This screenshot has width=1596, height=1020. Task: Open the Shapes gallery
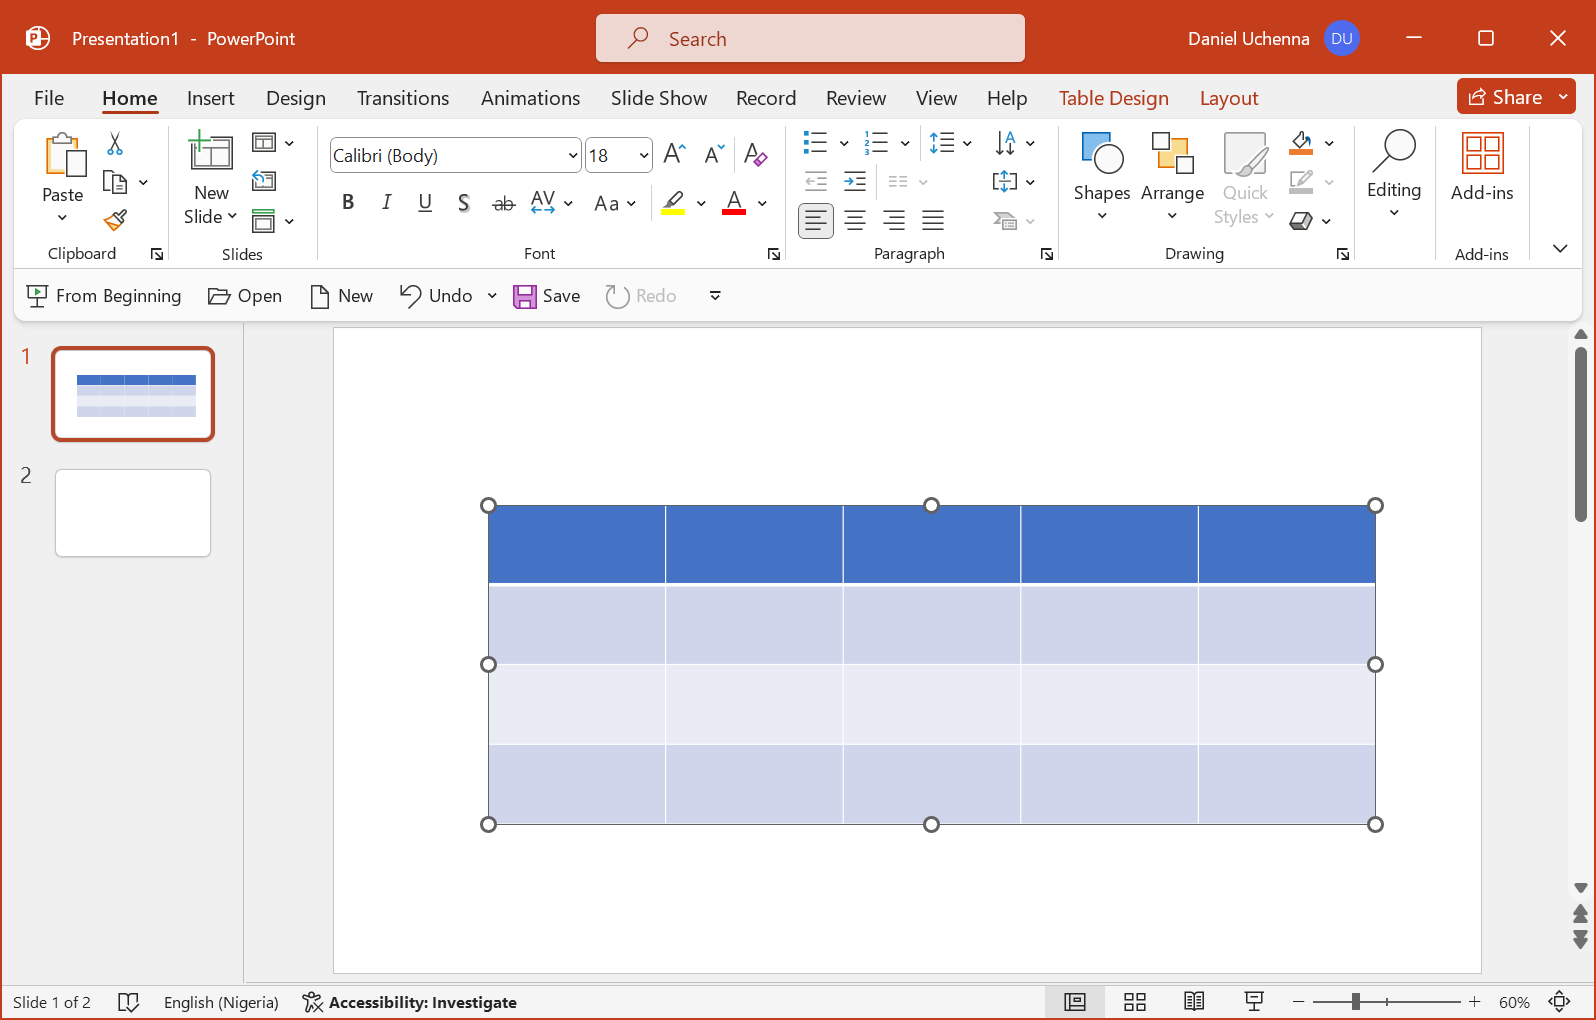1101,175
